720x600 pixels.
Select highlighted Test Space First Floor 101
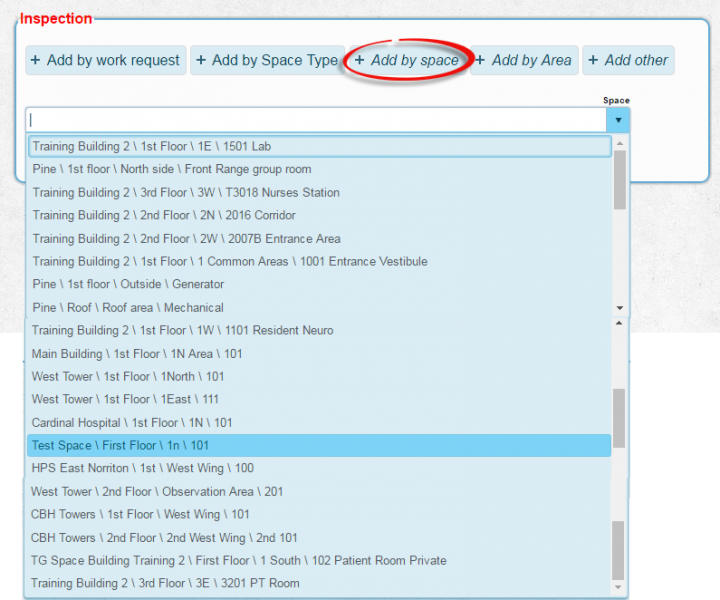pyautogui.click(x=318, y=445)
